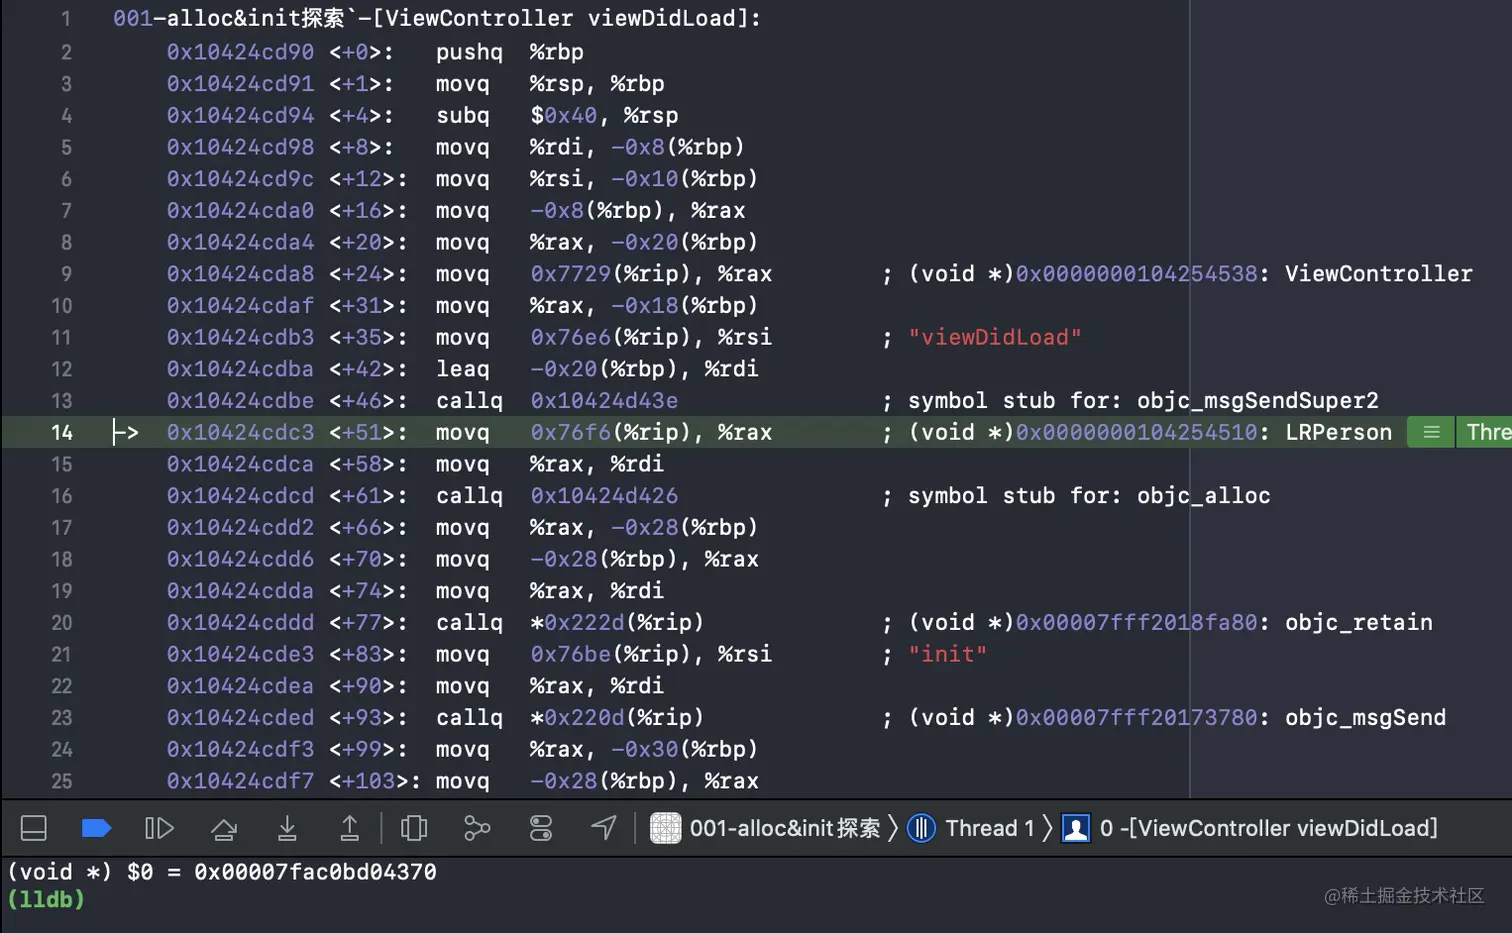Screen dimensions: 1512x933
Task: Click the app process icon in the jump bar
Action: coord(665,828)
